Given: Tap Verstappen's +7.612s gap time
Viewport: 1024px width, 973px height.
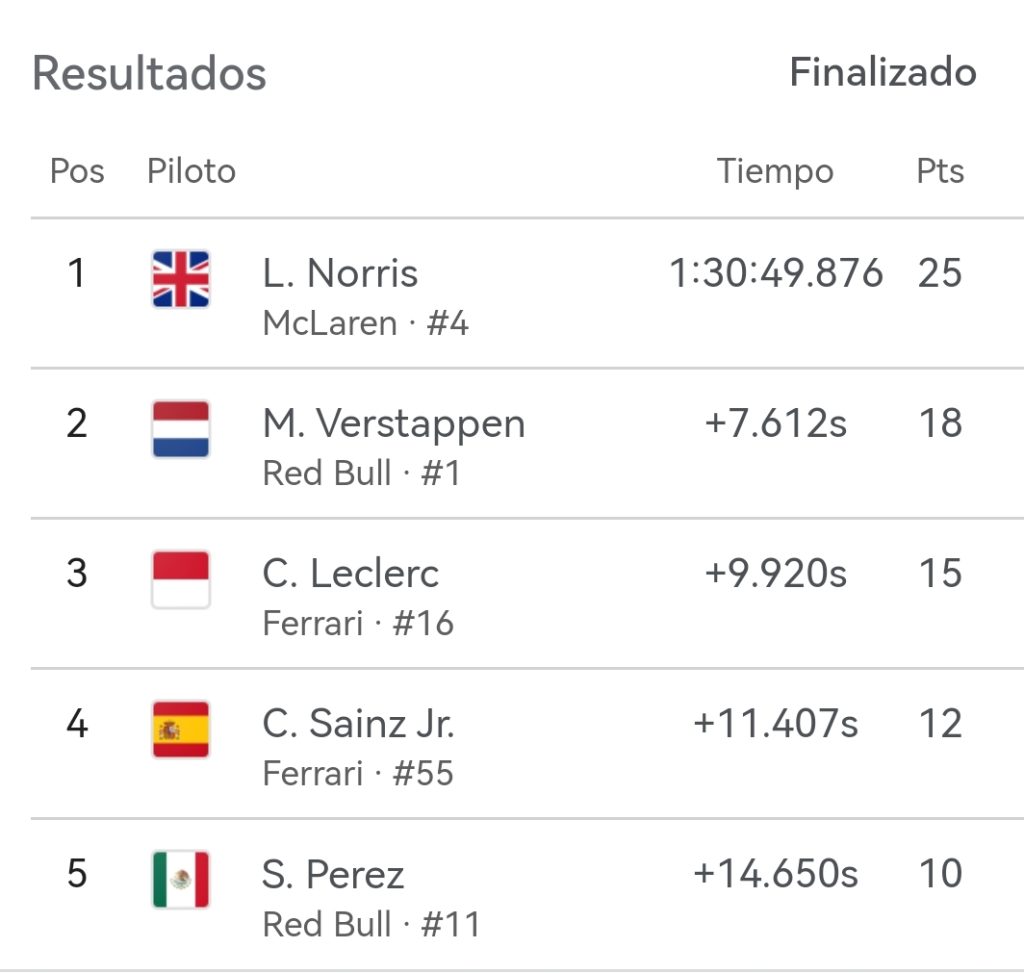Looking at the screenshot, I should pyautogui.click(x=776, y=423).
